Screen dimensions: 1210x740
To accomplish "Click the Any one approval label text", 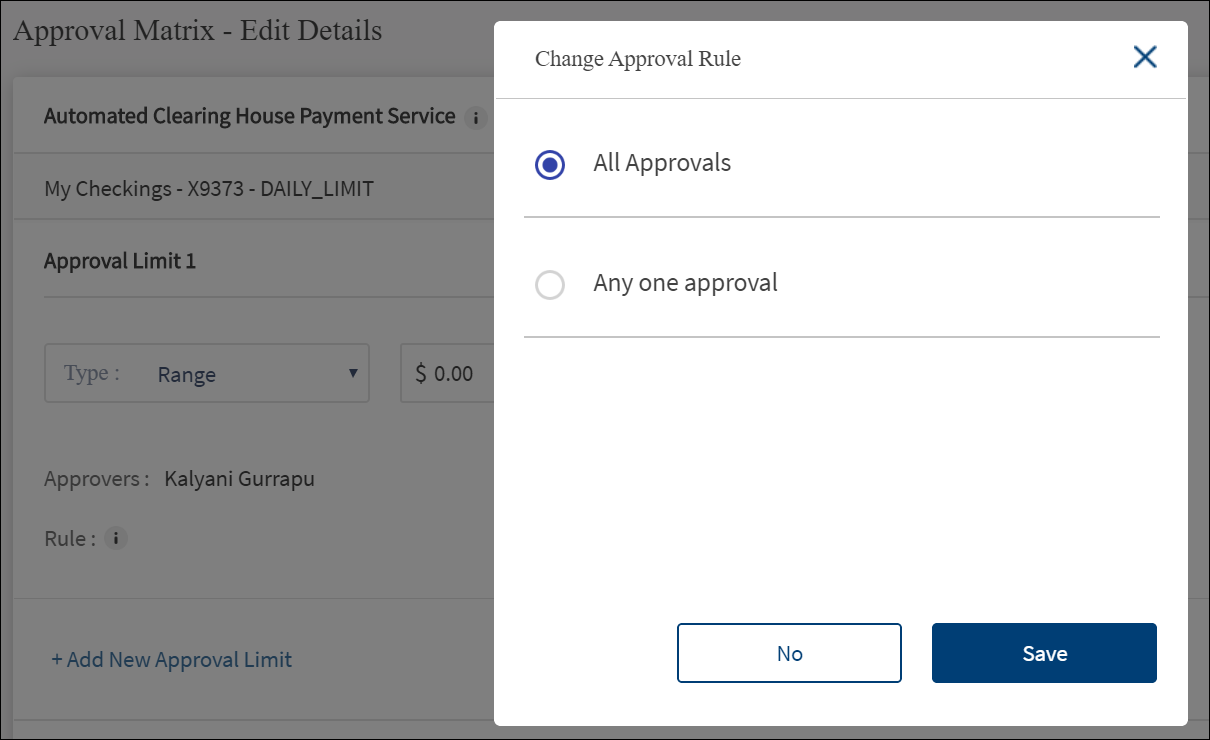I will click(685, 283).
